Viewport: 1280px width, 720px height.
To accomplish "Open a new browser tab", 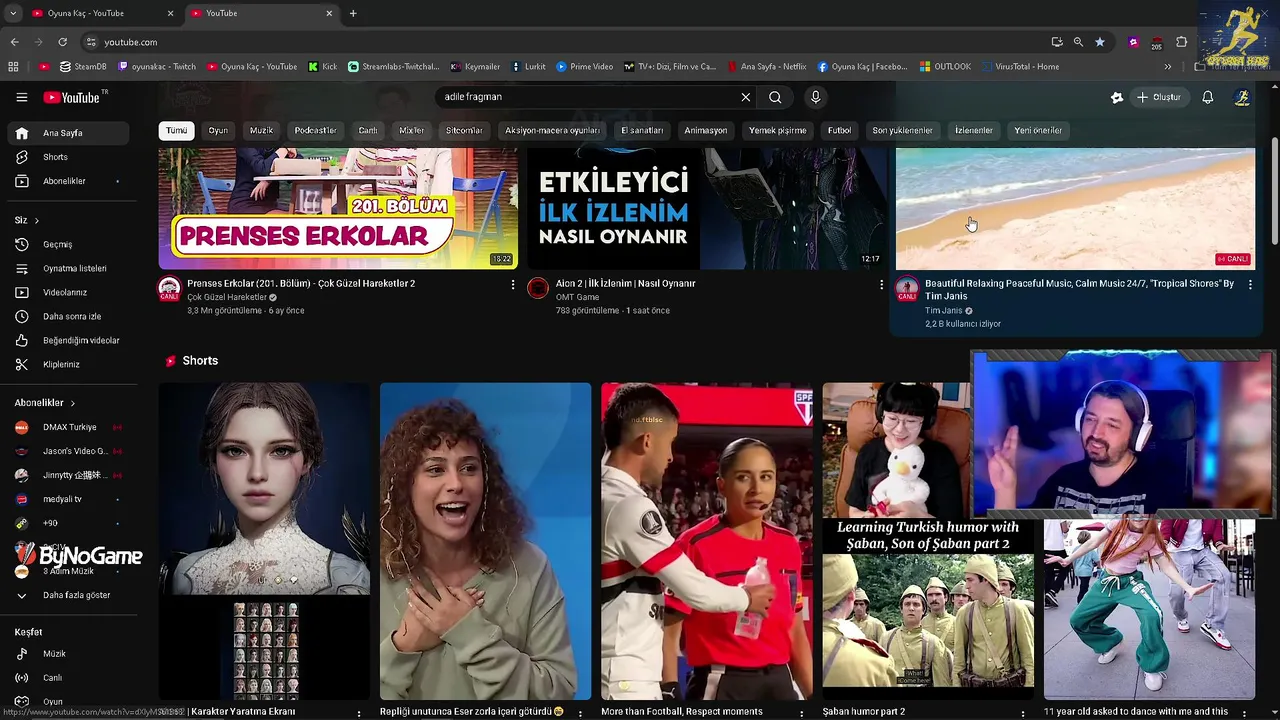I will tap(353, 13).
